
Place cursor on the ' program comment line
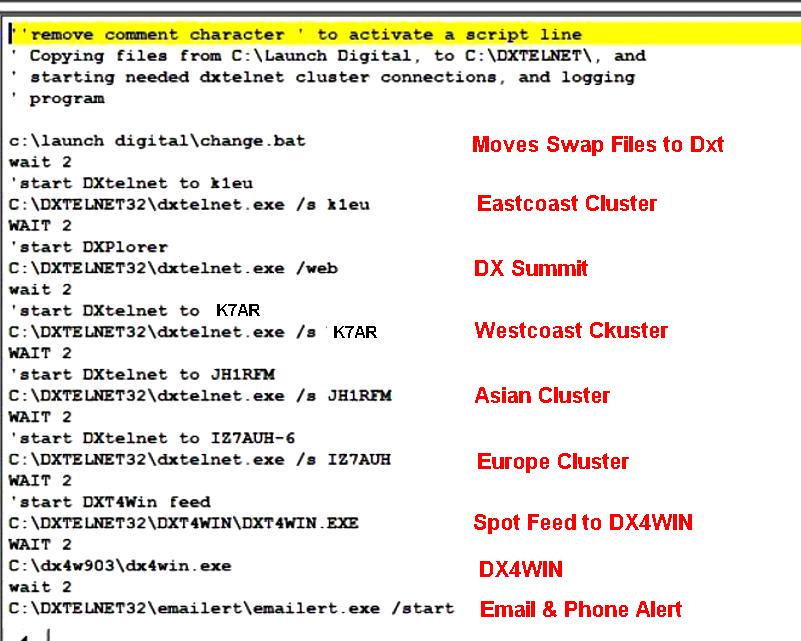click(x=57, y=99)
